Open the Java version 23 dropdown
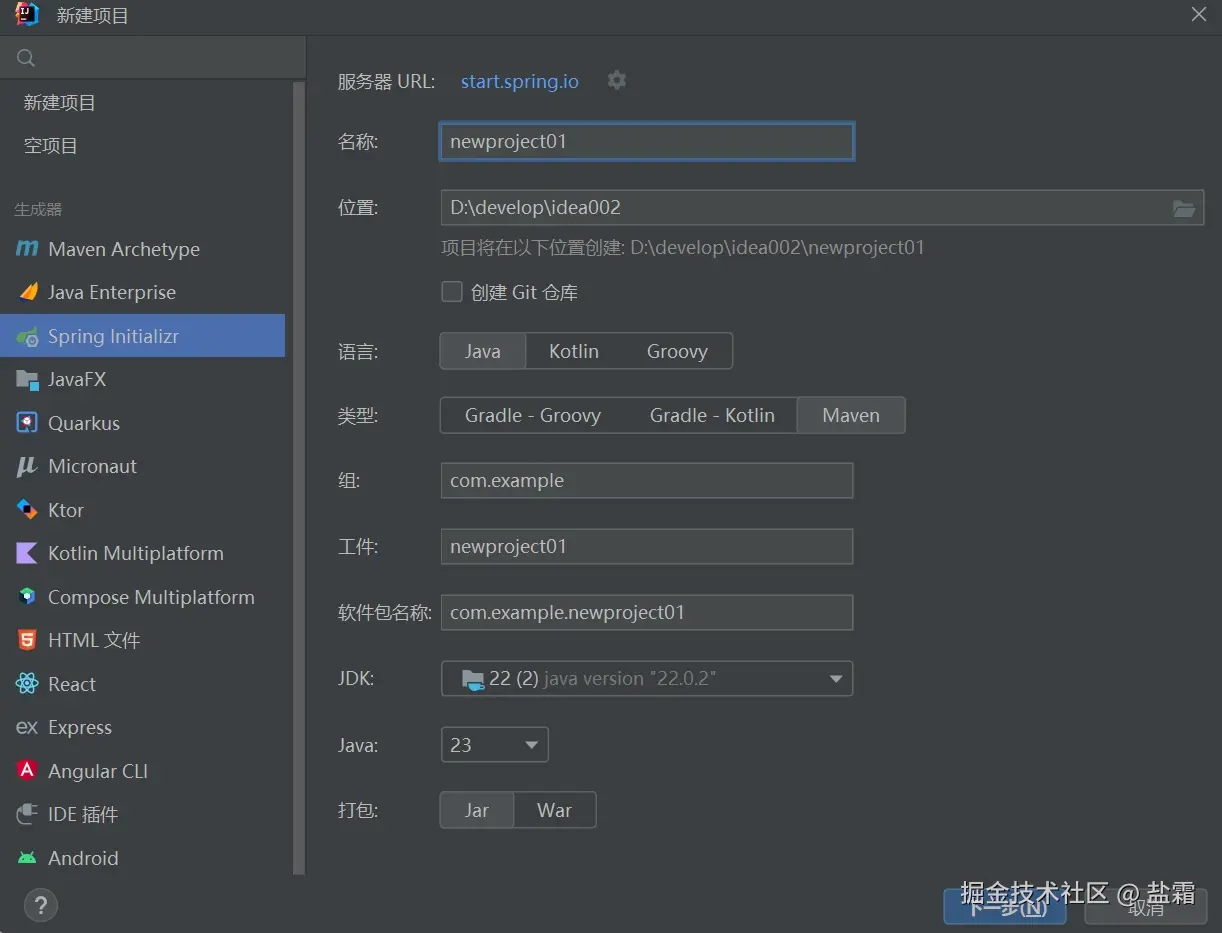Image resolution: width=1222 pixels, height=933 pixels. [x=495, y=745]
